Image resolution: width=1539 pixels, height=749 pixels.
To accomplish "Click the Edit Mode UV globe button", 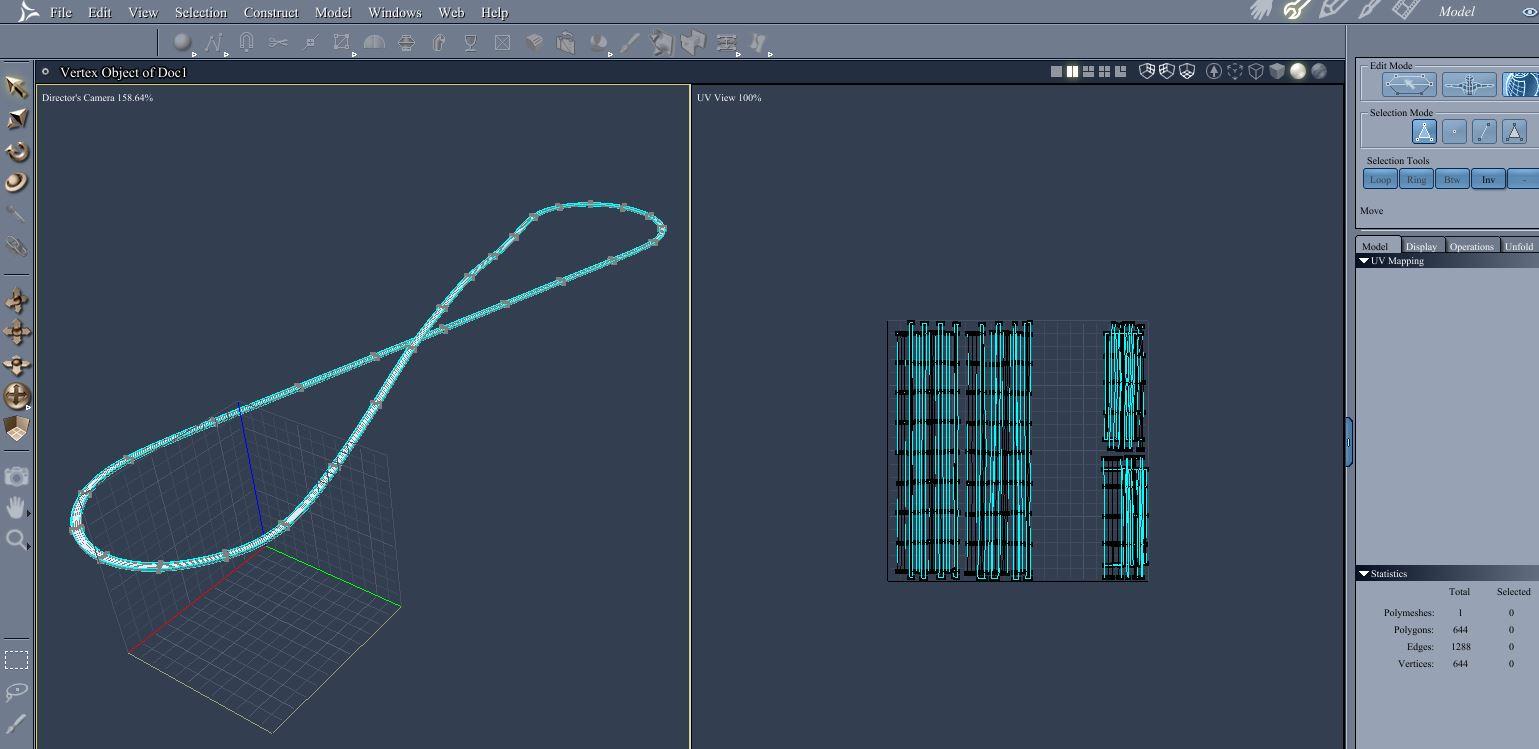I will [x=1520, y=85].
